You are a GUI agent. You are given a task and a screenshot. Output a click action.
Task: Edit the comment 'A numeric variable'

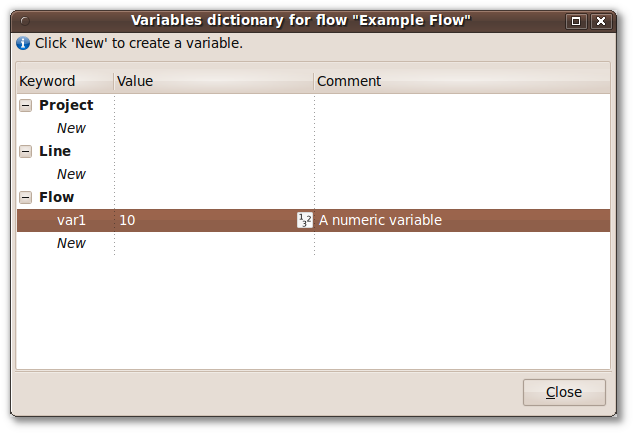point(380,220)
